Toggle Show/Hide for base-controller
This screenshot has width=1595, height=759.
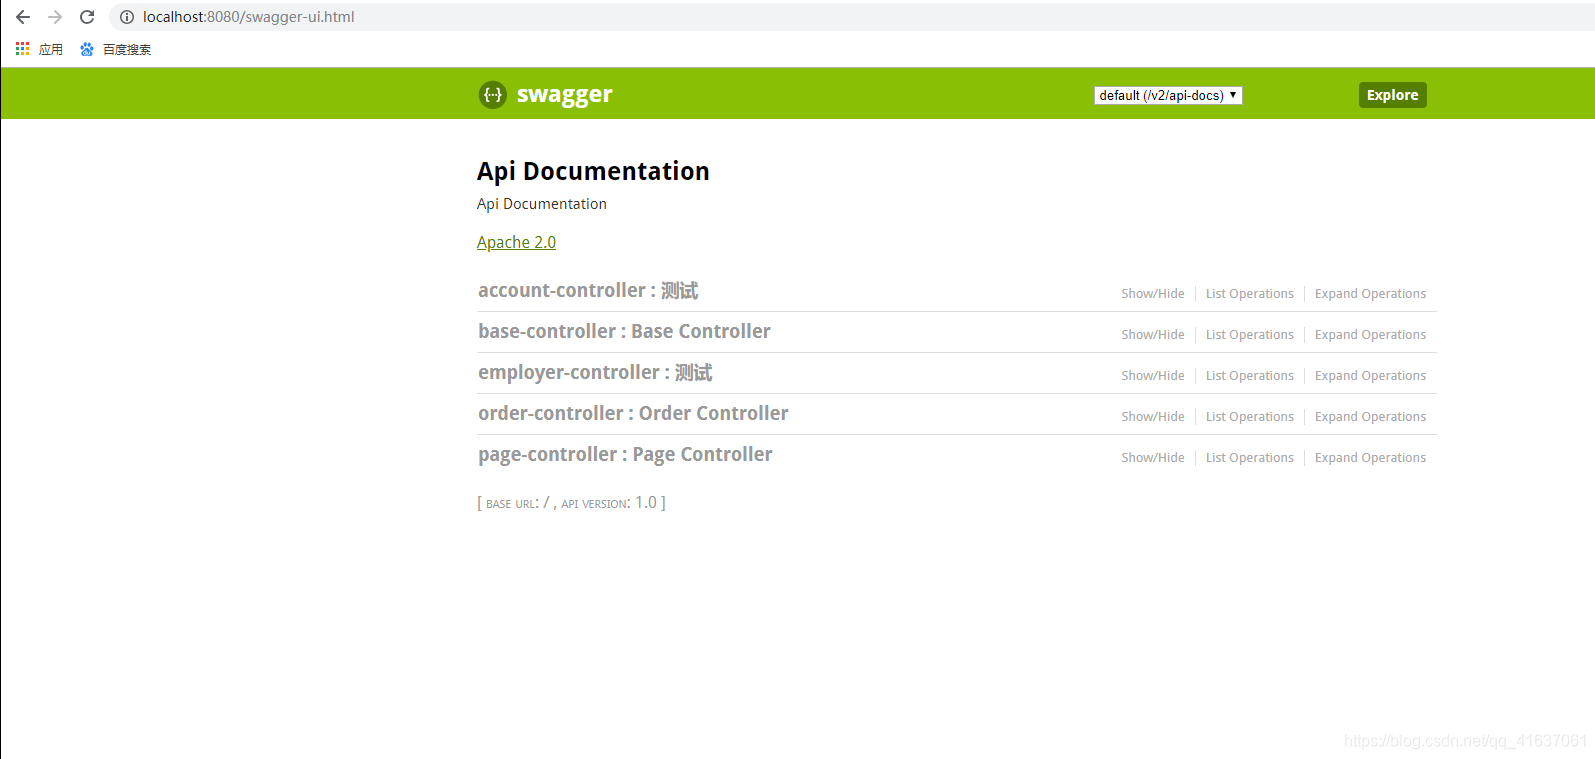[x=1152, y=335]
